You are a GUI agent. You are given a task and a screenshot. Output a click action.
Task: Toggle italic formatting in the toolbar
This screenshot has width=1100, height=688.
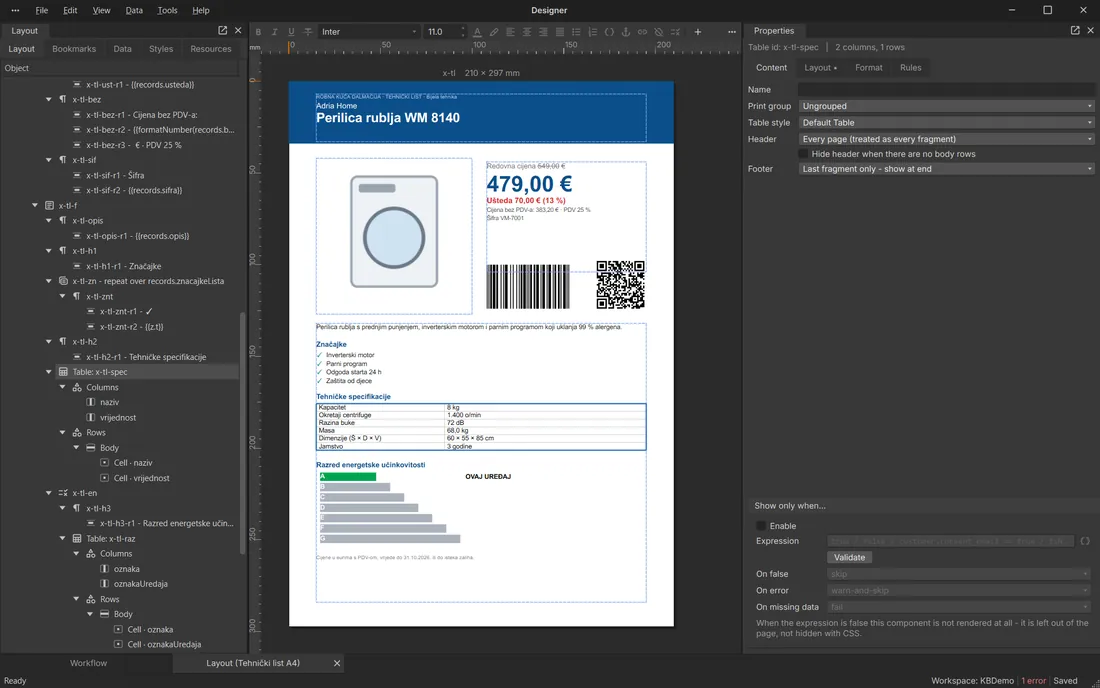pos(274,32)
